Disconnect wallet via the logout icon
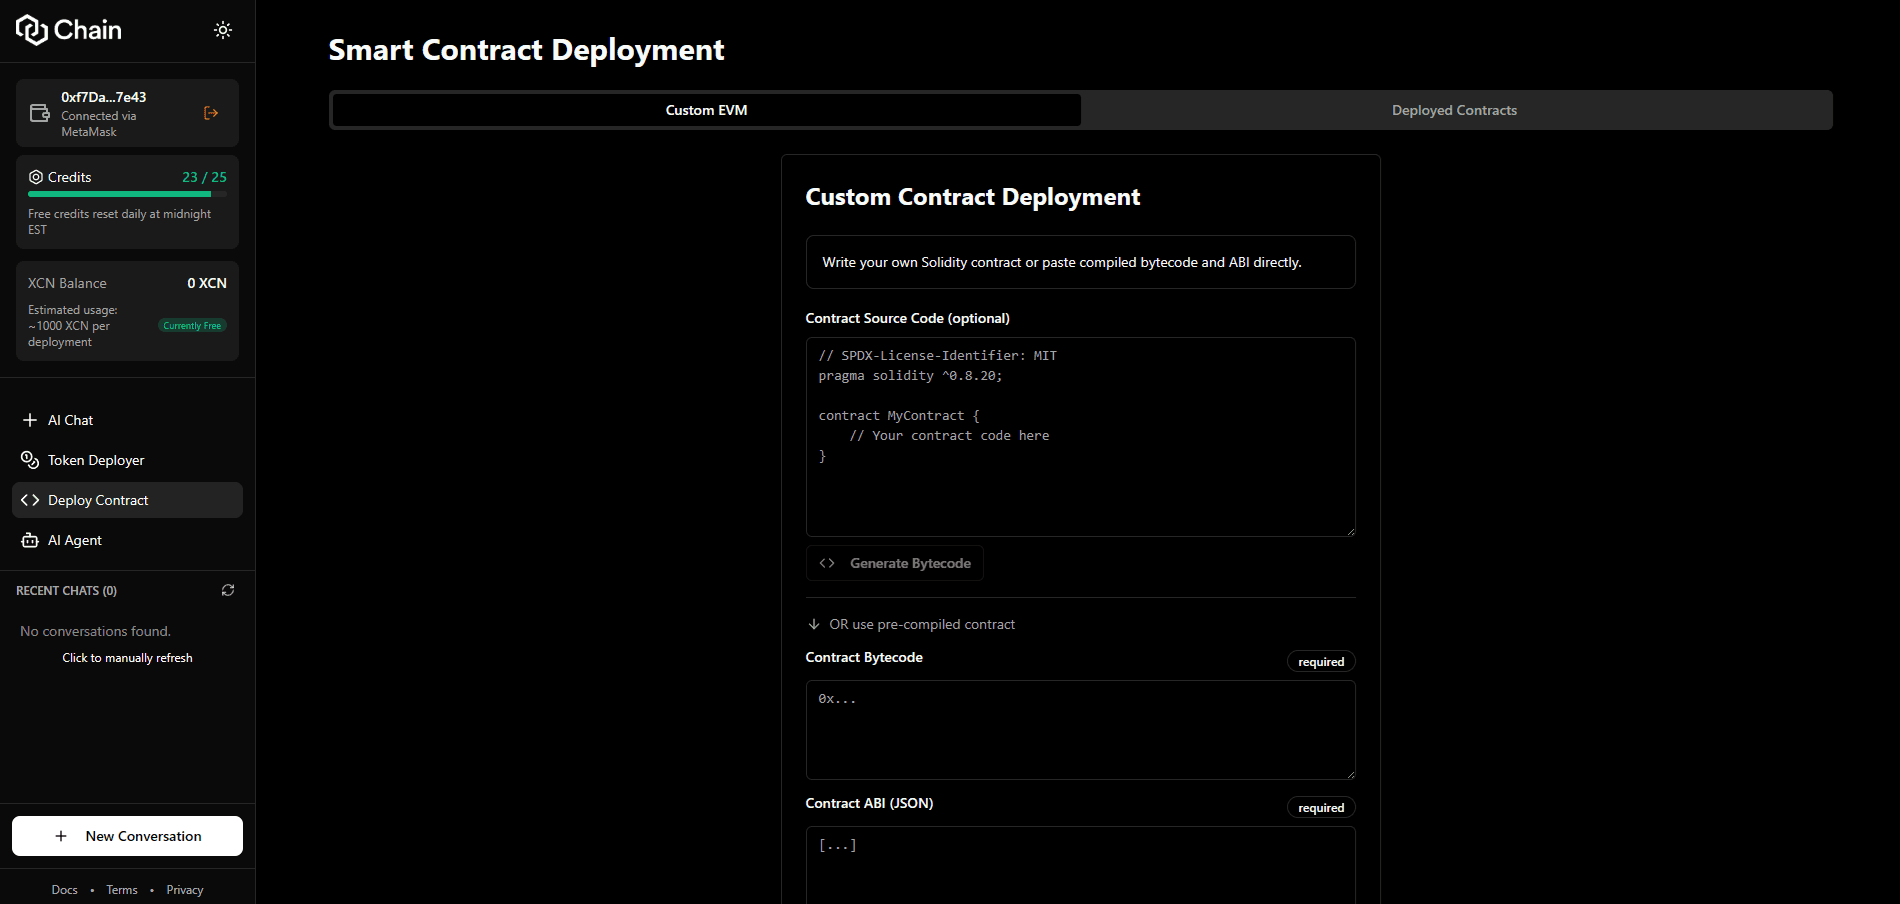 211,113
